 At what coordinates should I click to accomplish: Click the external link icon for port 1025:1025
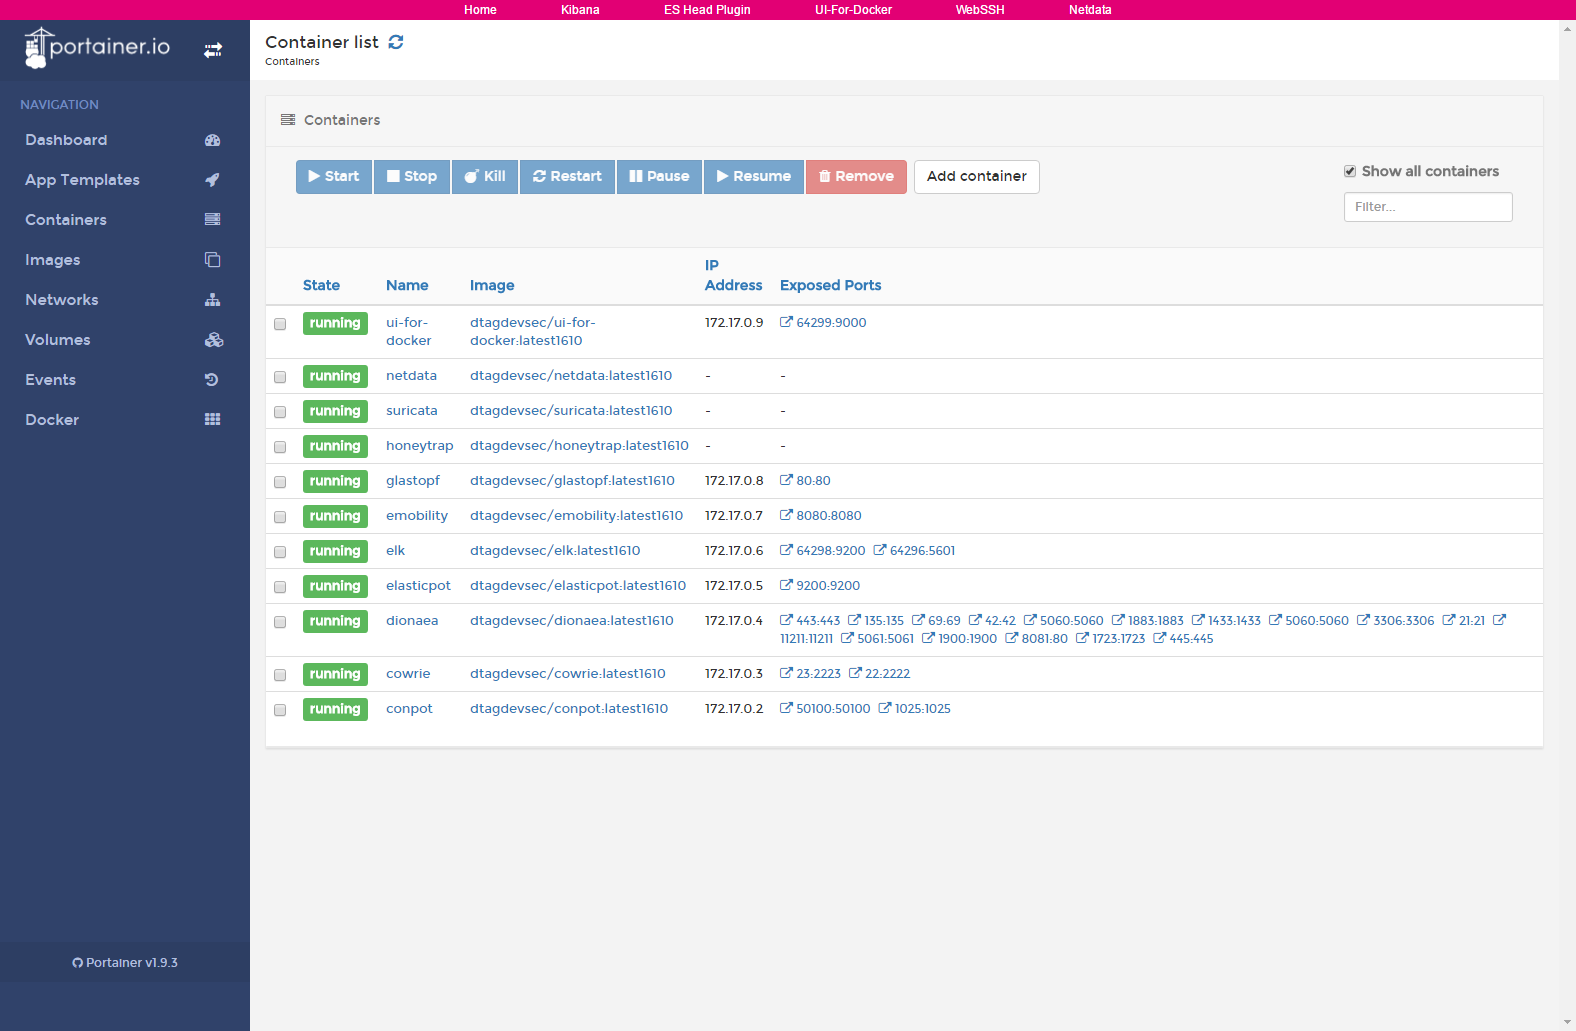coord(885,708)
